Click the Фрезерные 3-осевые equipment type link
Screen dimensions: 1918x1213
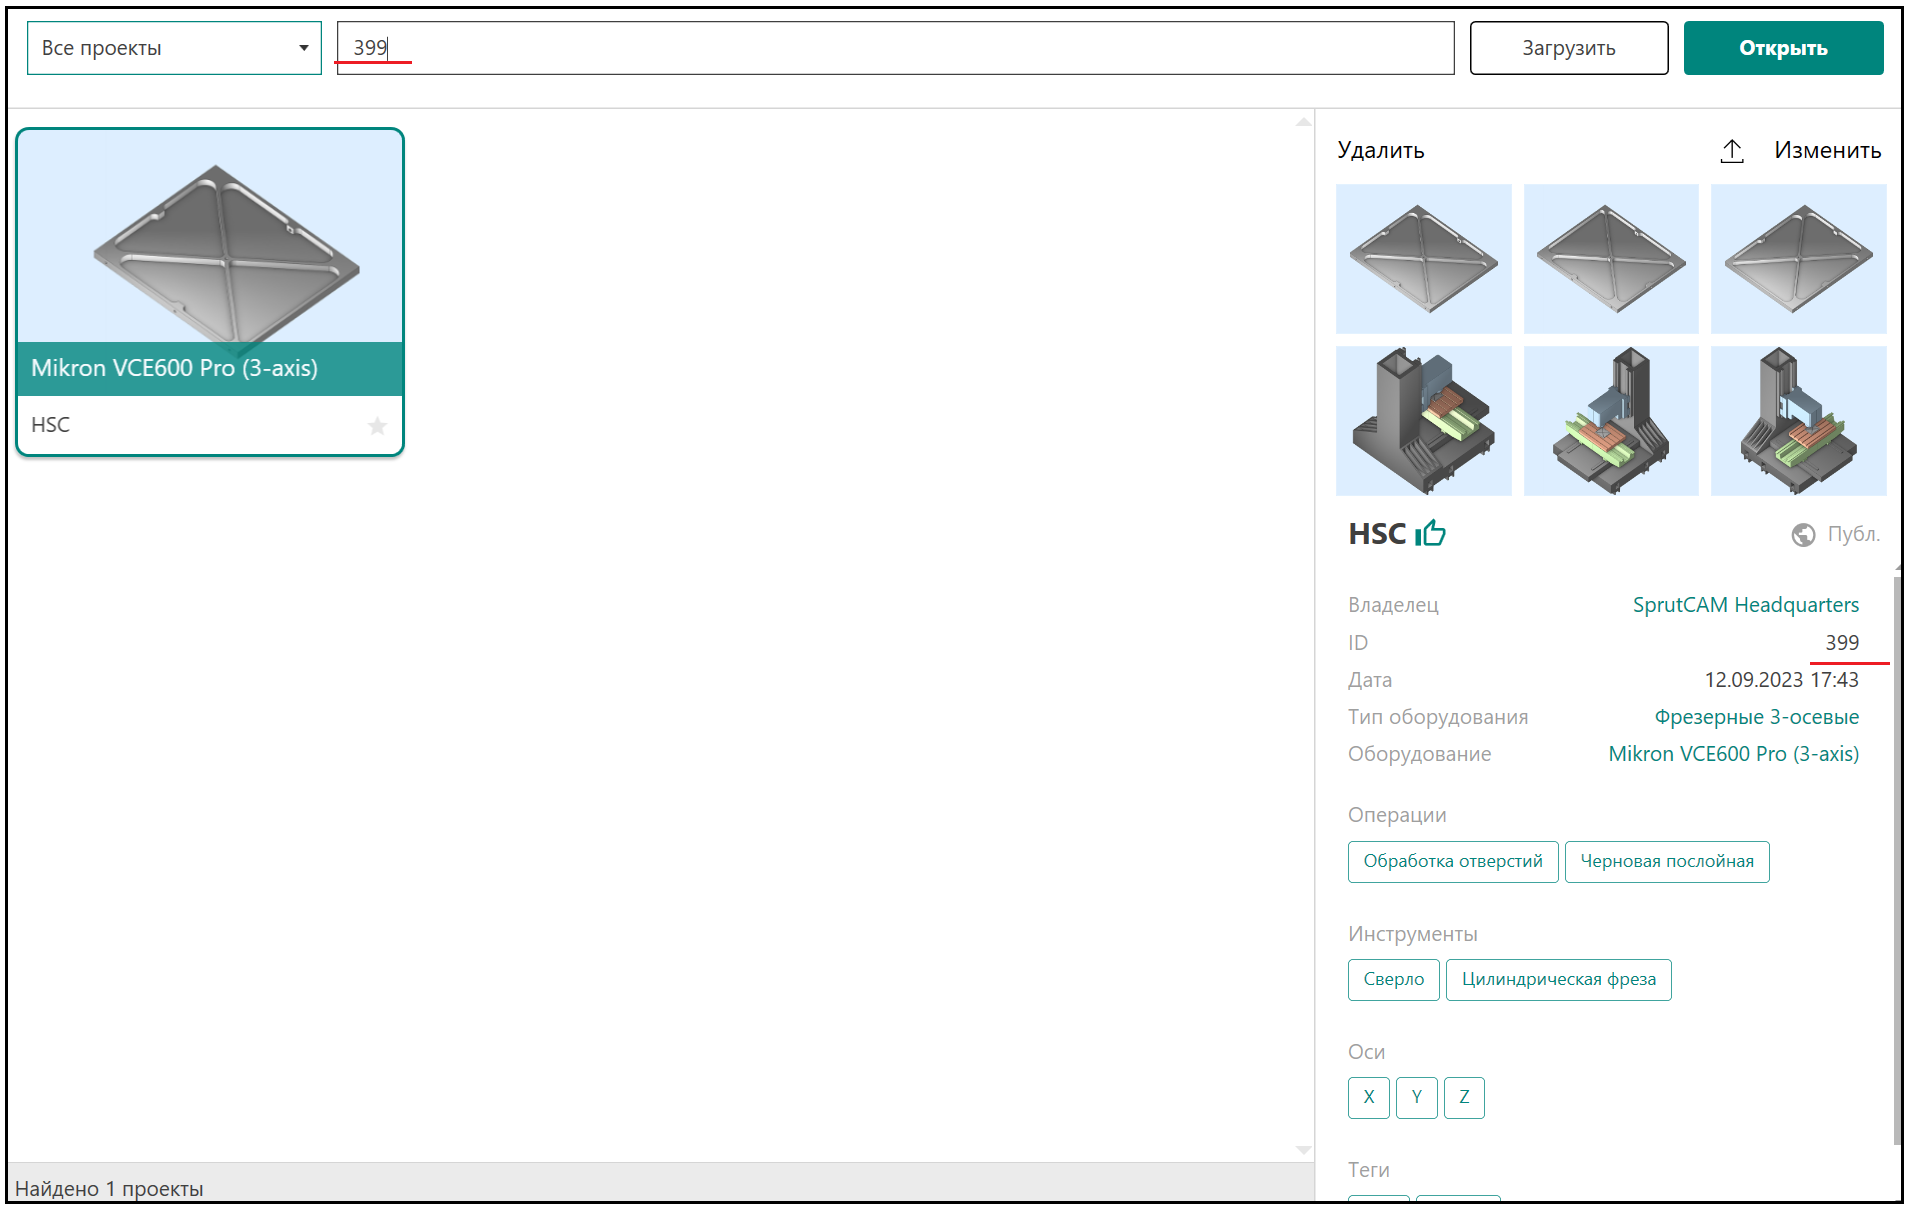click(1756, 717)
